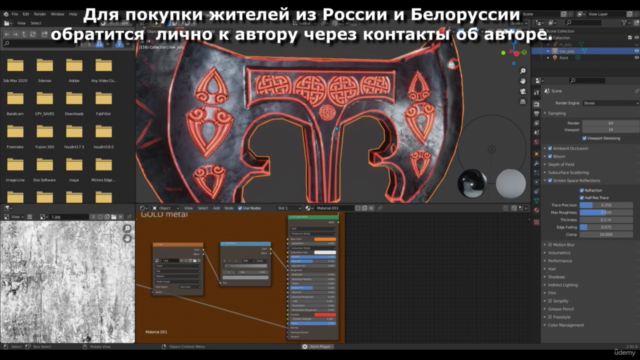
Task: Hide the Point light via eye icon
Action: pyautogui.click(x=636, y=58)
